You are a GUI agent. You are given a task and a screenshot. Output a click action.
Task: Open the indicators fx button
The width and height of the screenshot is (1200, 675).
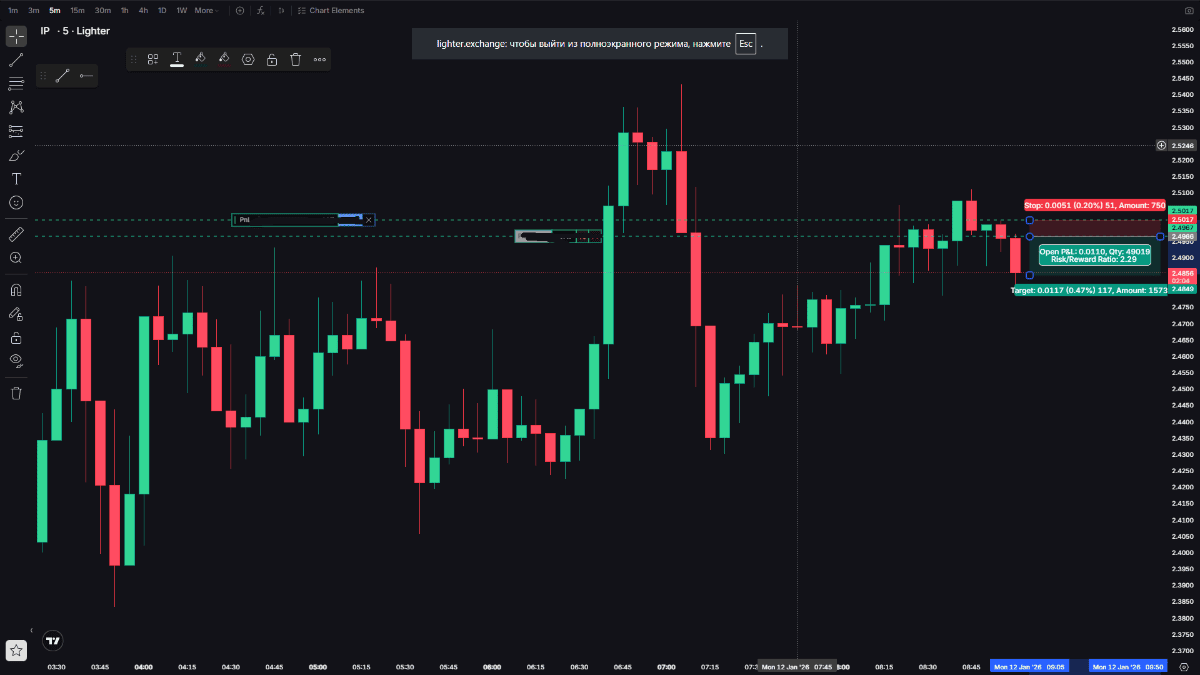tap(261, 11)
